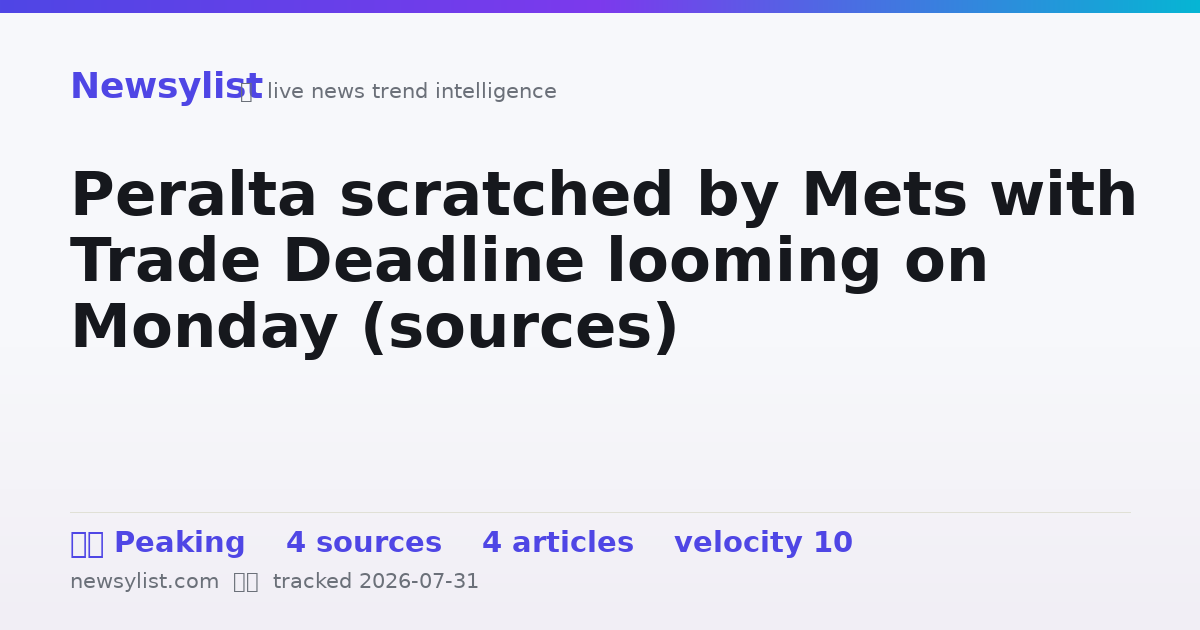Image resolution: width=1200 pixels, height=630 pixels.
Task: Select the Peaking trend label
Action: click(x=179, y=543)
